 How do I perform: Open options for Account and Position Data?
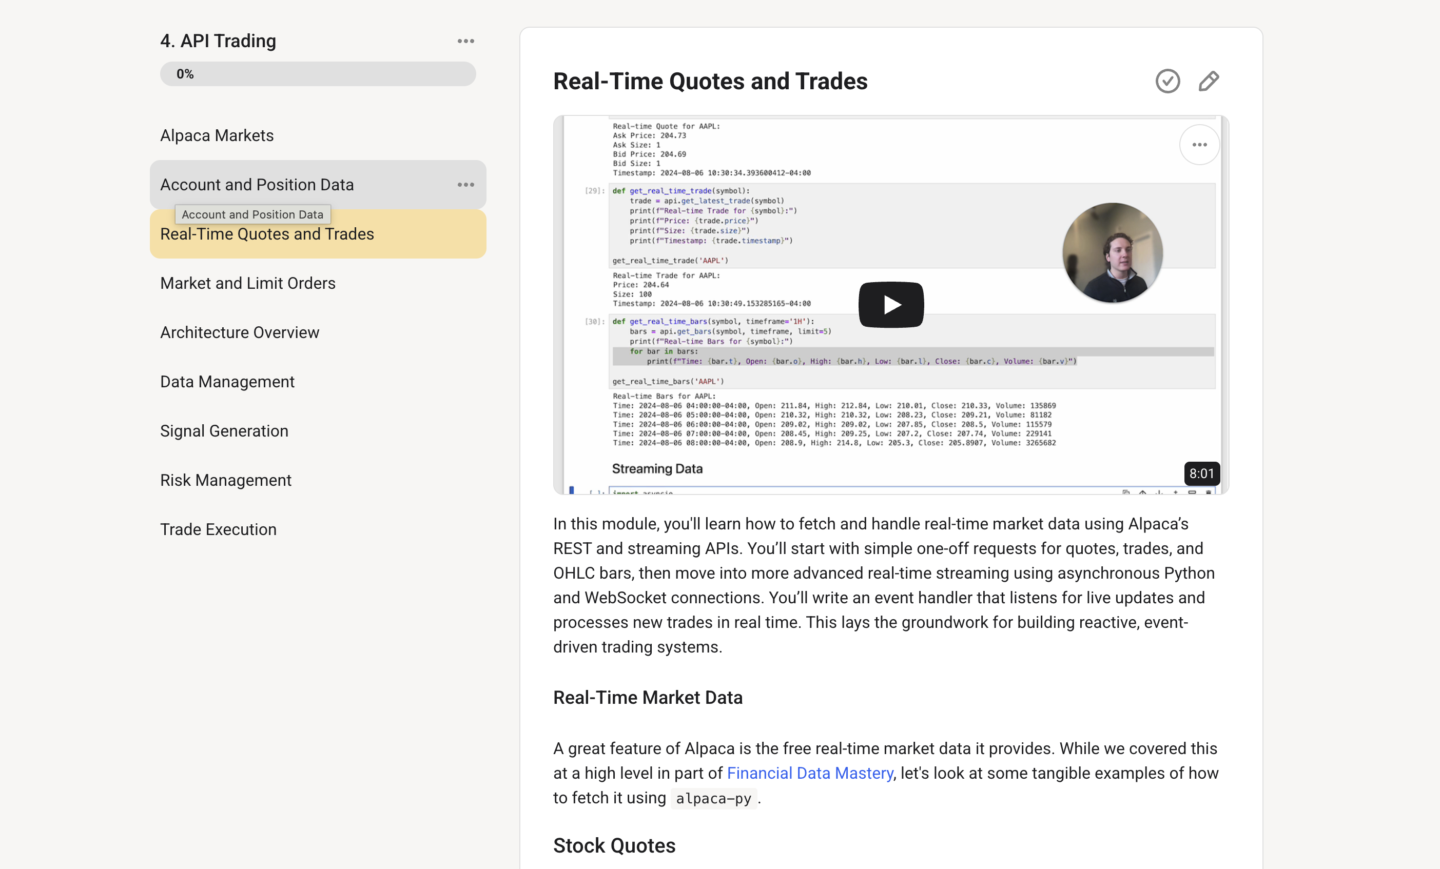[x=466, y=185]
